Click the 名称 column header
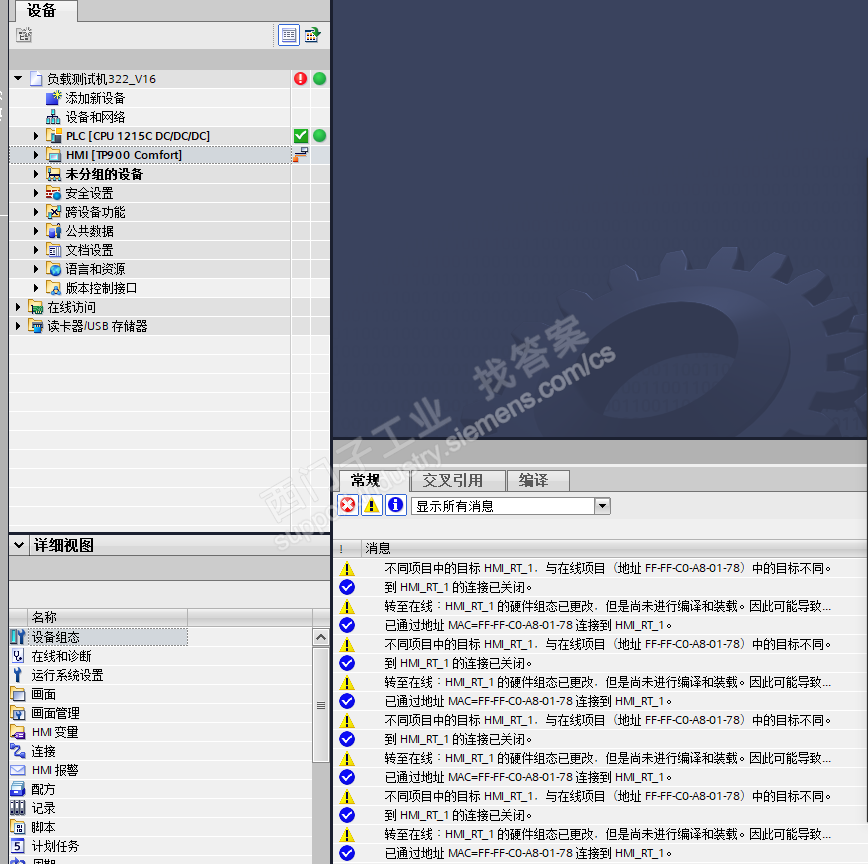This screenshot has height=864, width=868. pos(107,617)
